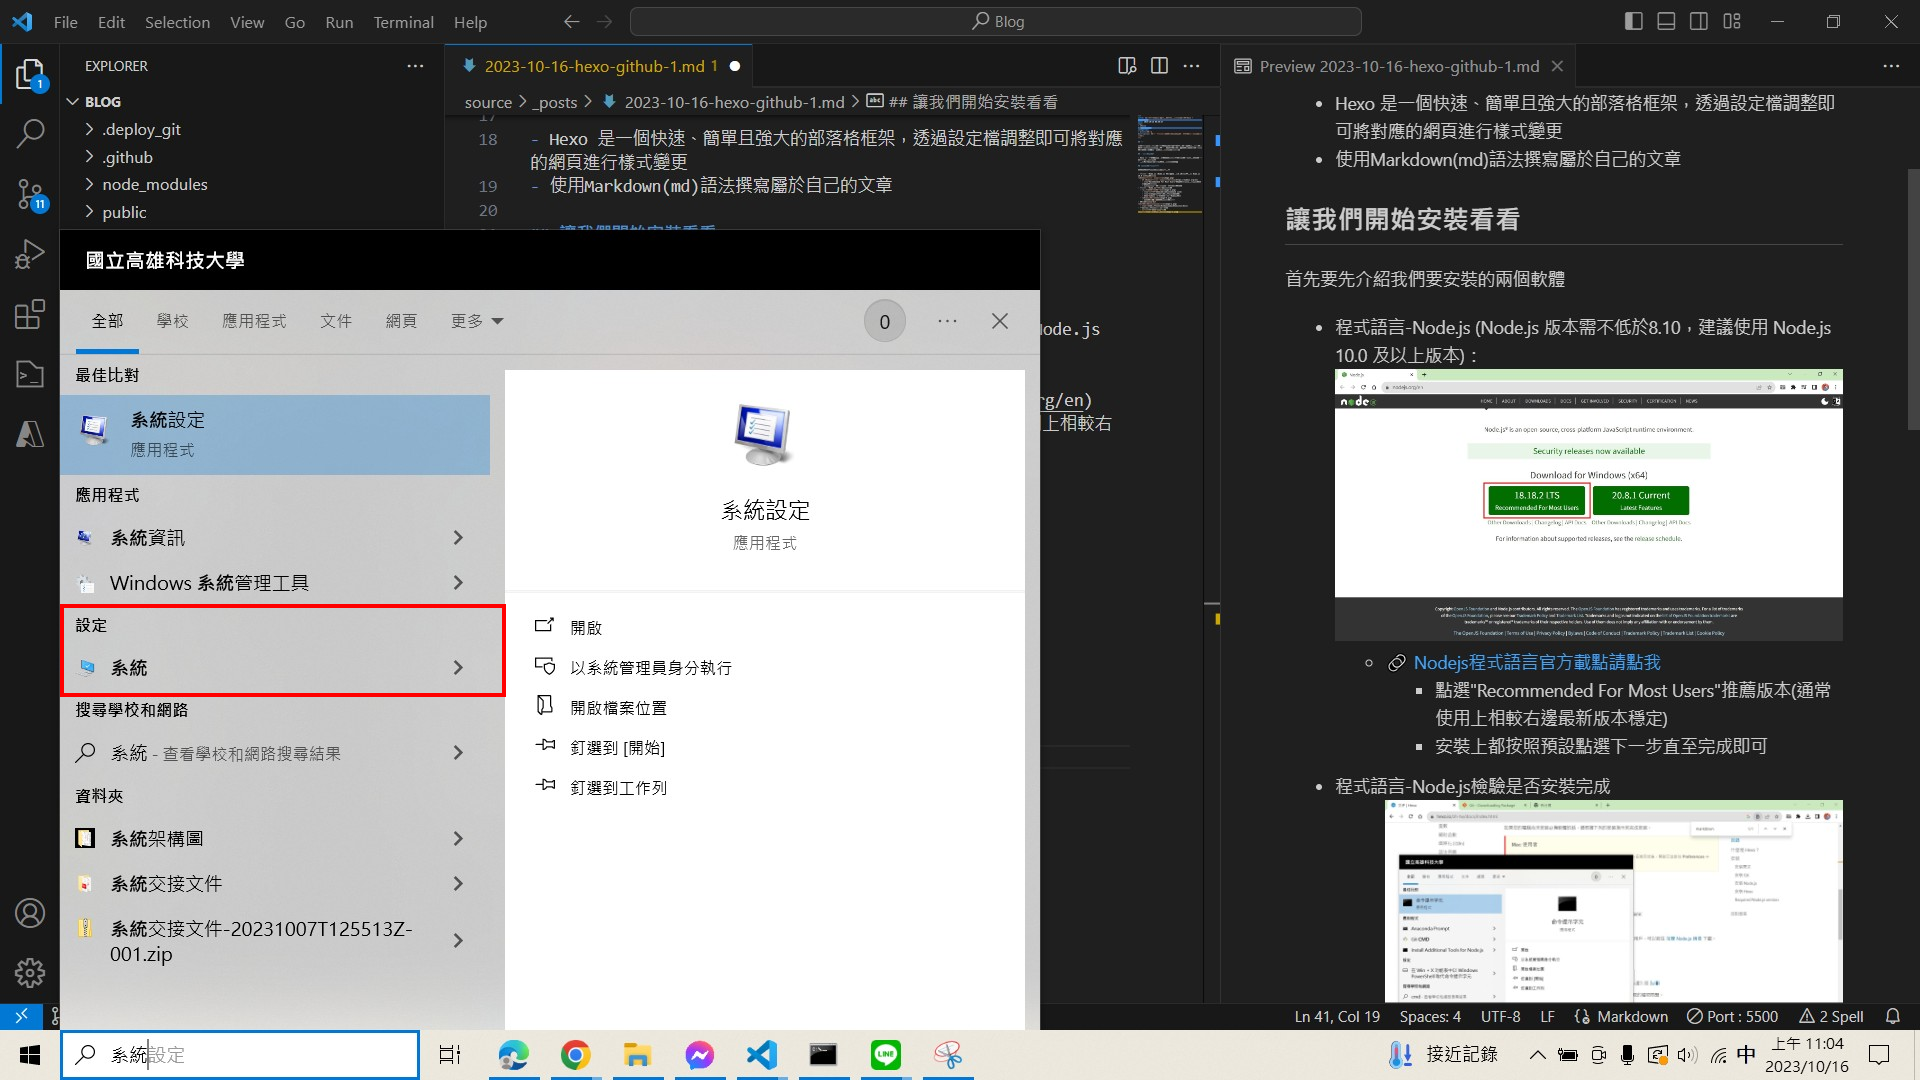Open the Extensions view

point(30,313)
